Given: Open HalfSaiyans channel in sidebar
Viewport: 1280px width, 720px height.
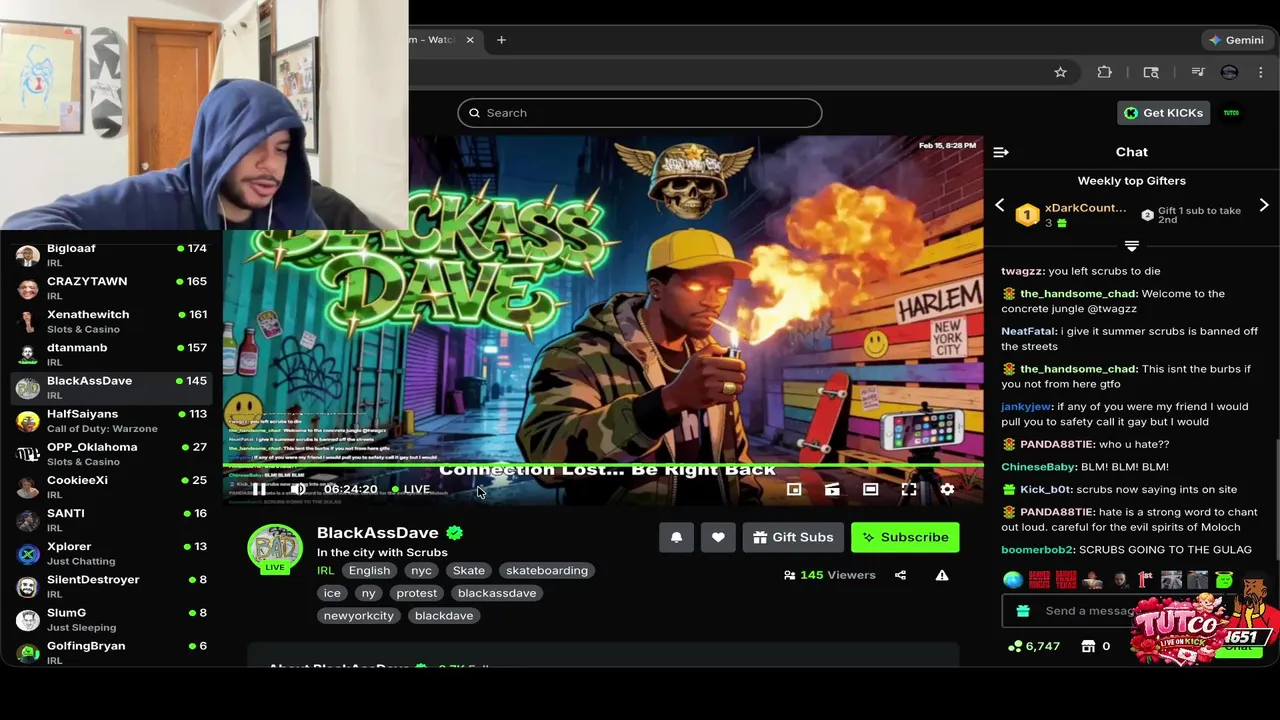Looking at the screenshot, I should [x=111, y=420].
